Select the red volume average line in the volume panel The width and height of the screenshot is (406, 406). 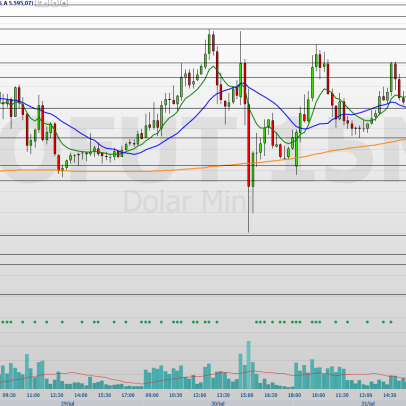tap(200, 377)
